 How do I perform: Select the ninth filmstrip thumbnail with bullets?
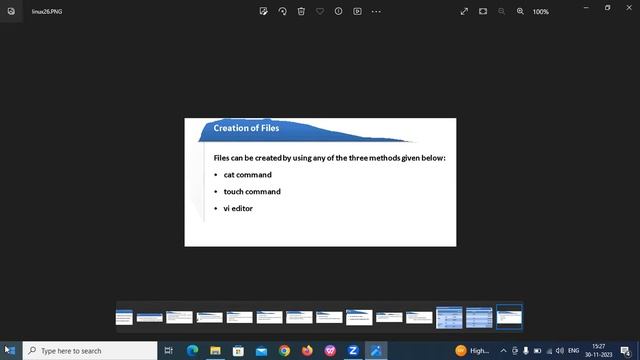click(x=359, y=317)
